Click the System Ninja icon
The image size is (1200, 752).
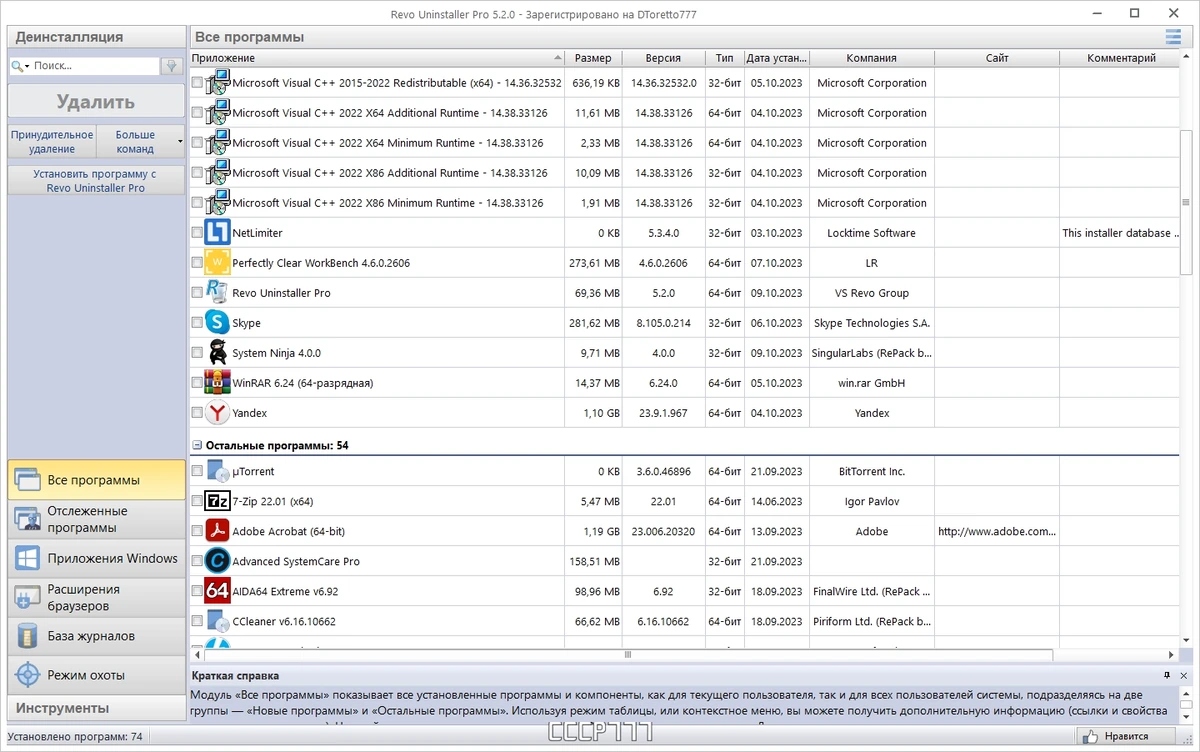tap(217, 353)
